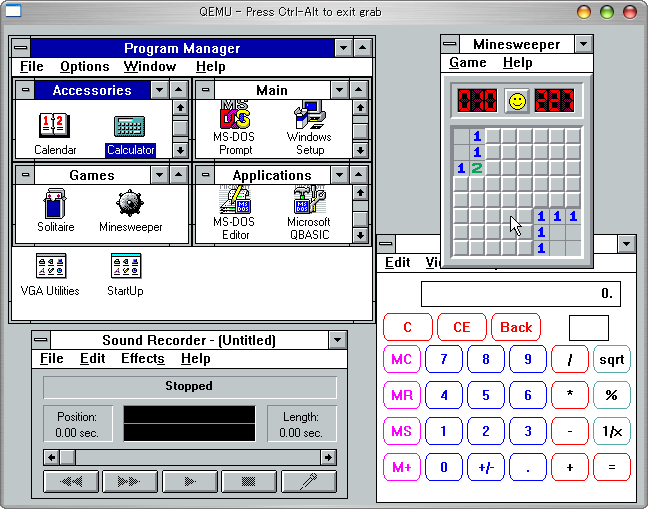
Task: Open Program Manager control menu box
Action: point(21,48)
